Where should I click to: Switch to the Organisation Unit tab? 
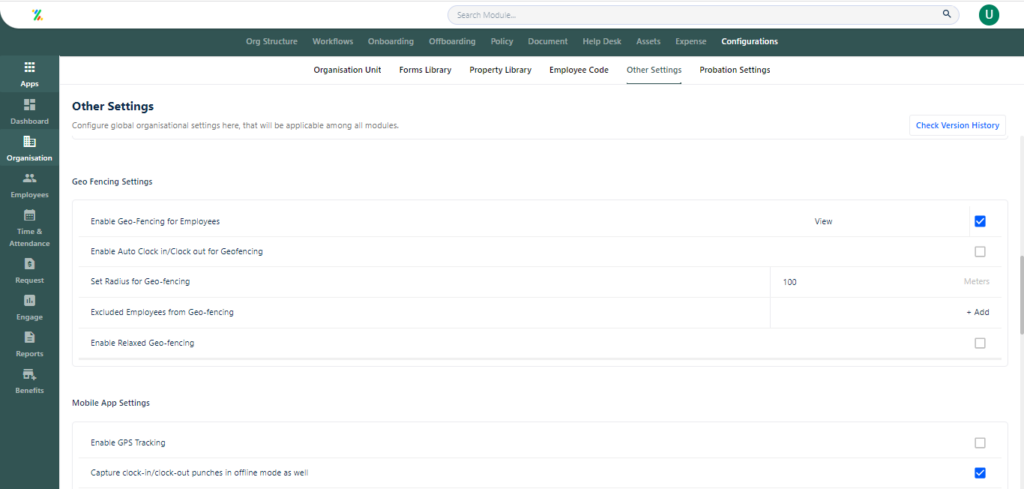point(347,70)
